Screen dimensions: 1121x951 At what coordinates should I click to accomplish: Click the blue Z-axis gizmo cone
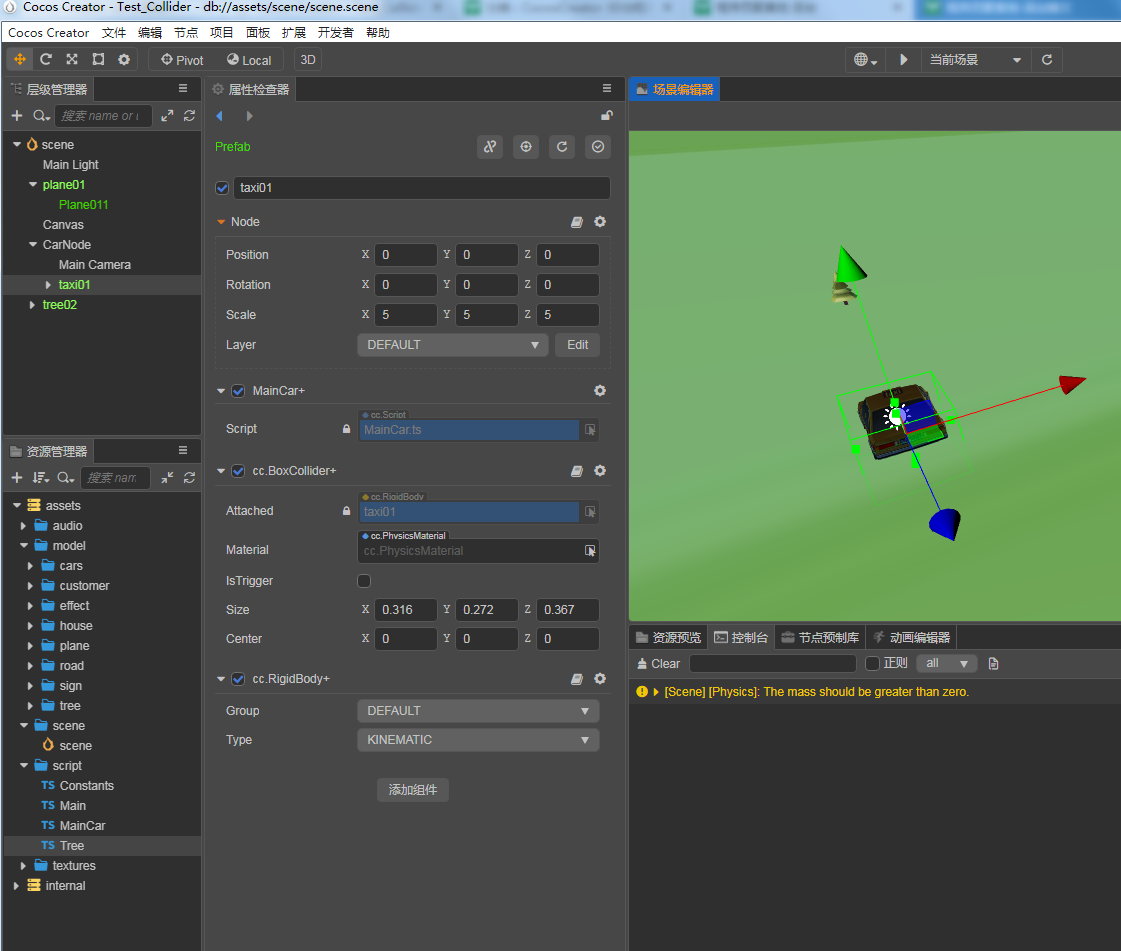pos(944,523)
